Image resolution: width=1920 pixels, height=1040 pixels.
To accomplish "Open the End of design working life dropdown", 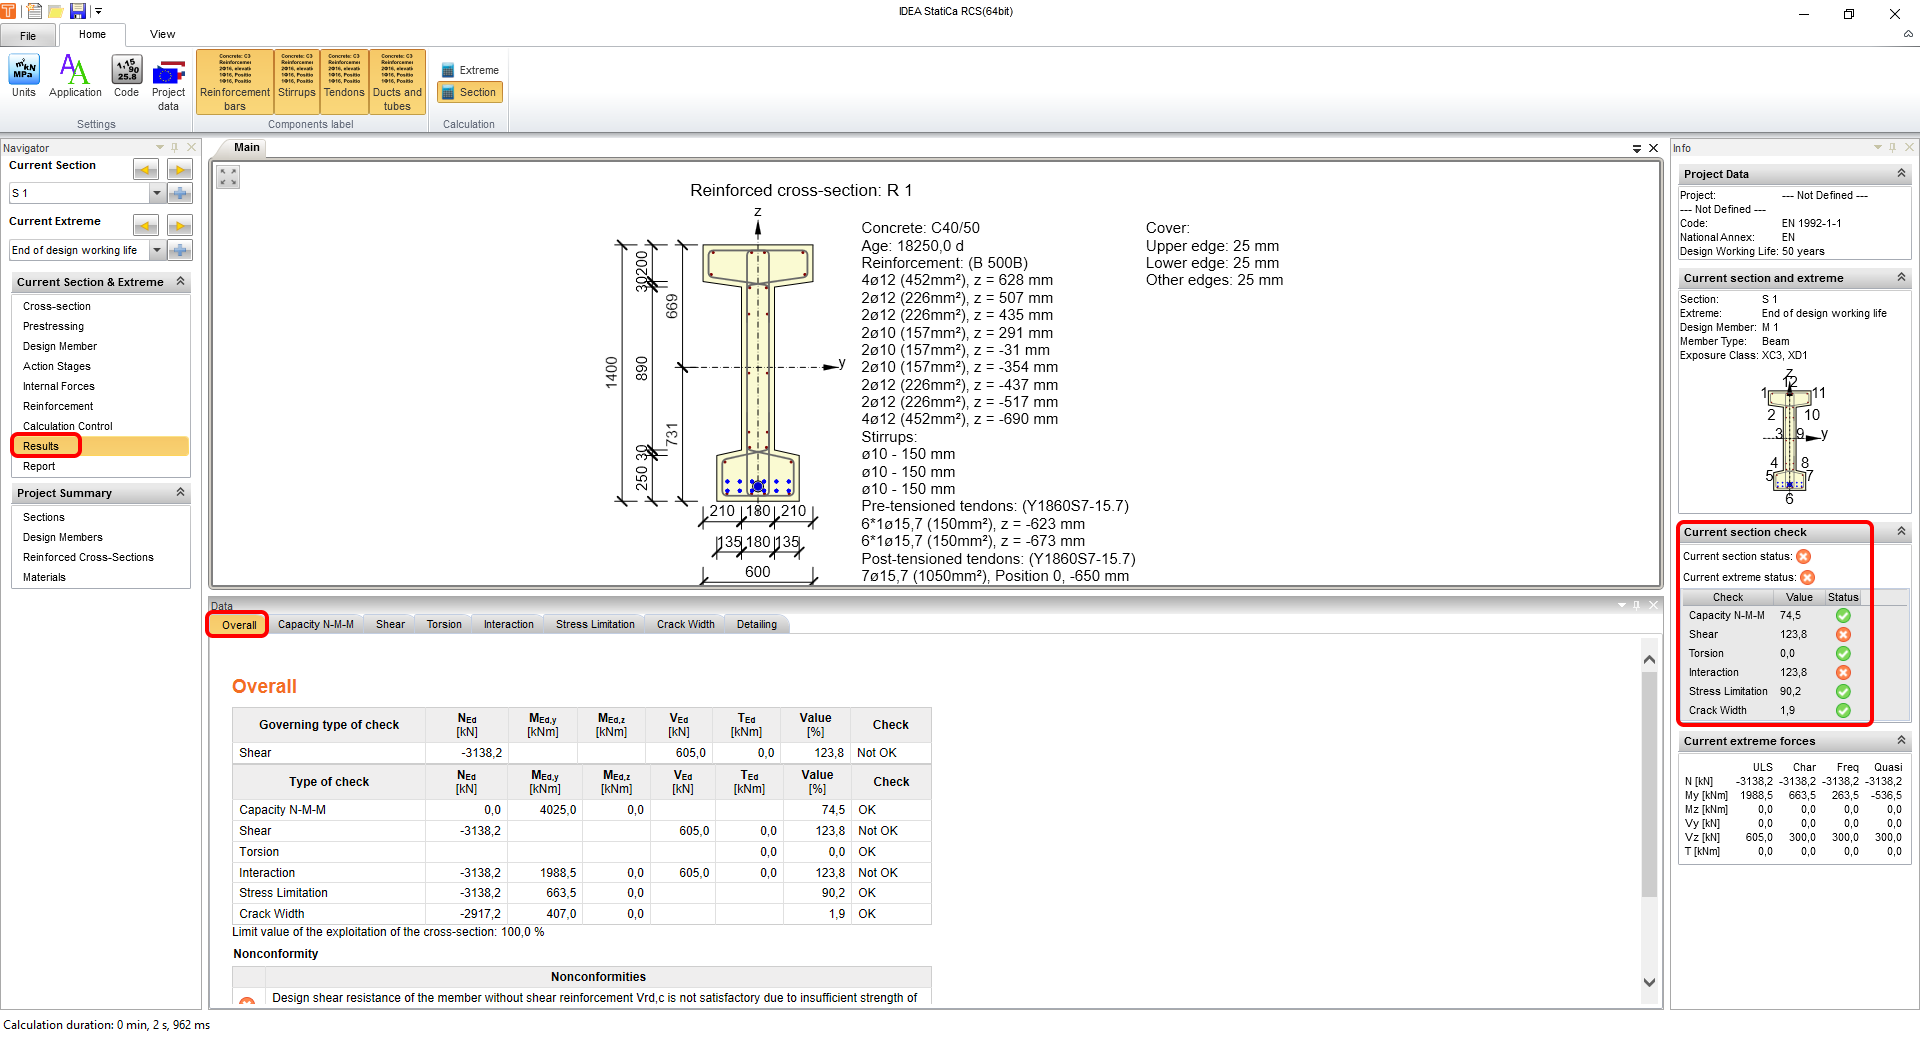I will click(x=156, y=250).
